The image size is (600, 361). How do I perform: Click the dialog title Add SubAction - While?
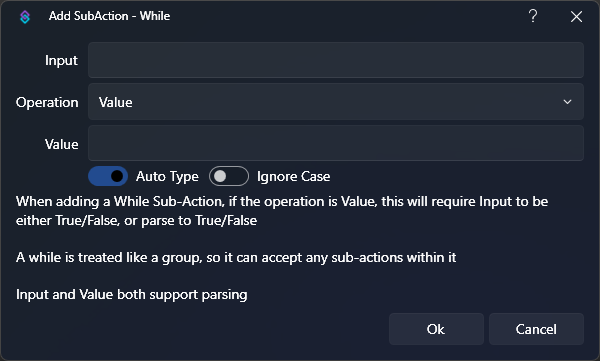click(109, 16)
